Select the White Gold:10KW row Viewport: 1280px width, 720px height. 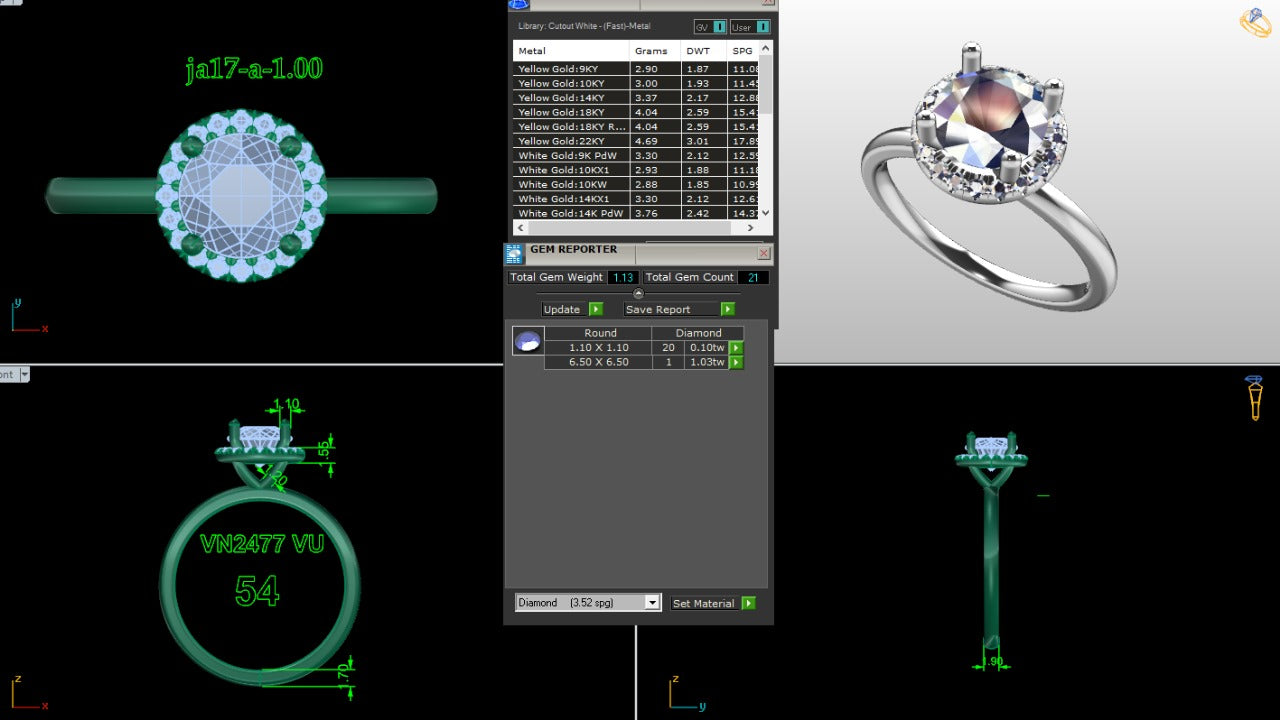636,184
